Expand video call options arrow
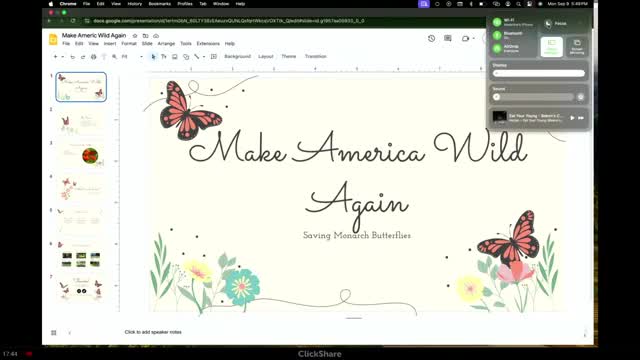The image size is (640, 360). point(473,38)
